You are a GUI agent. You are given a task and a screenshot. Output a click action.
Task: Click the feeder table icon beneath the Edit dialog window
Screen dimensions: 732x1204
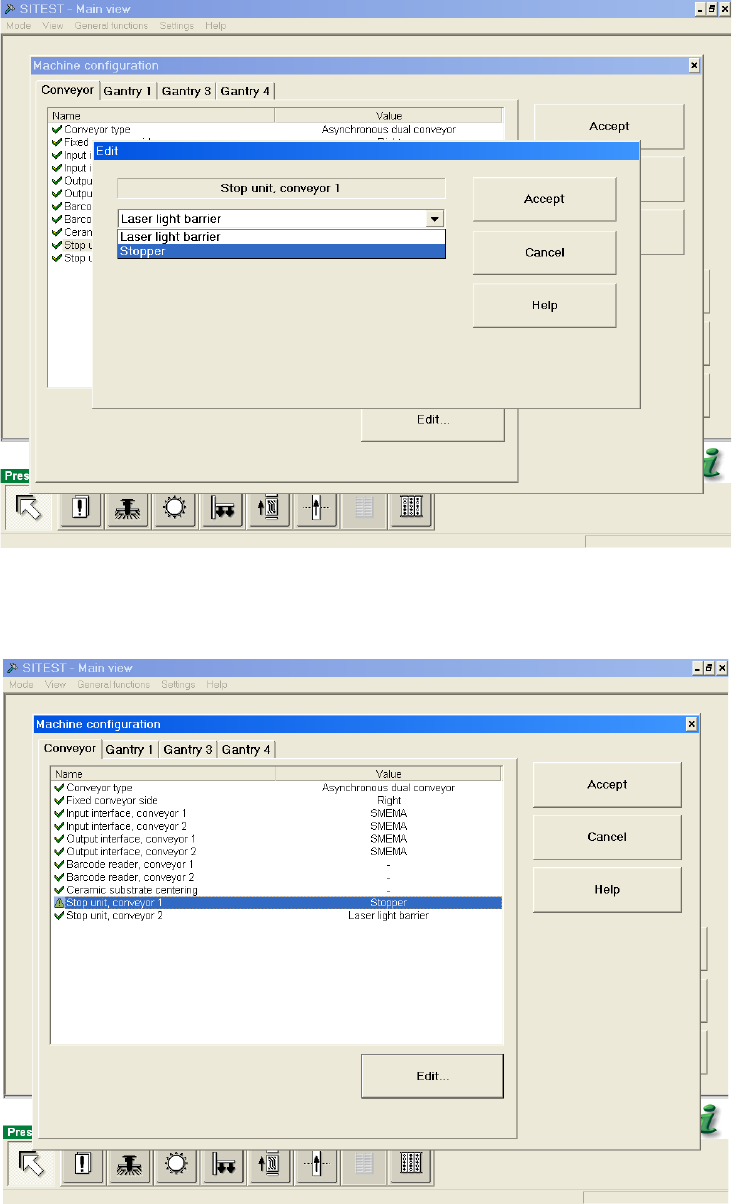click(409, 508)
